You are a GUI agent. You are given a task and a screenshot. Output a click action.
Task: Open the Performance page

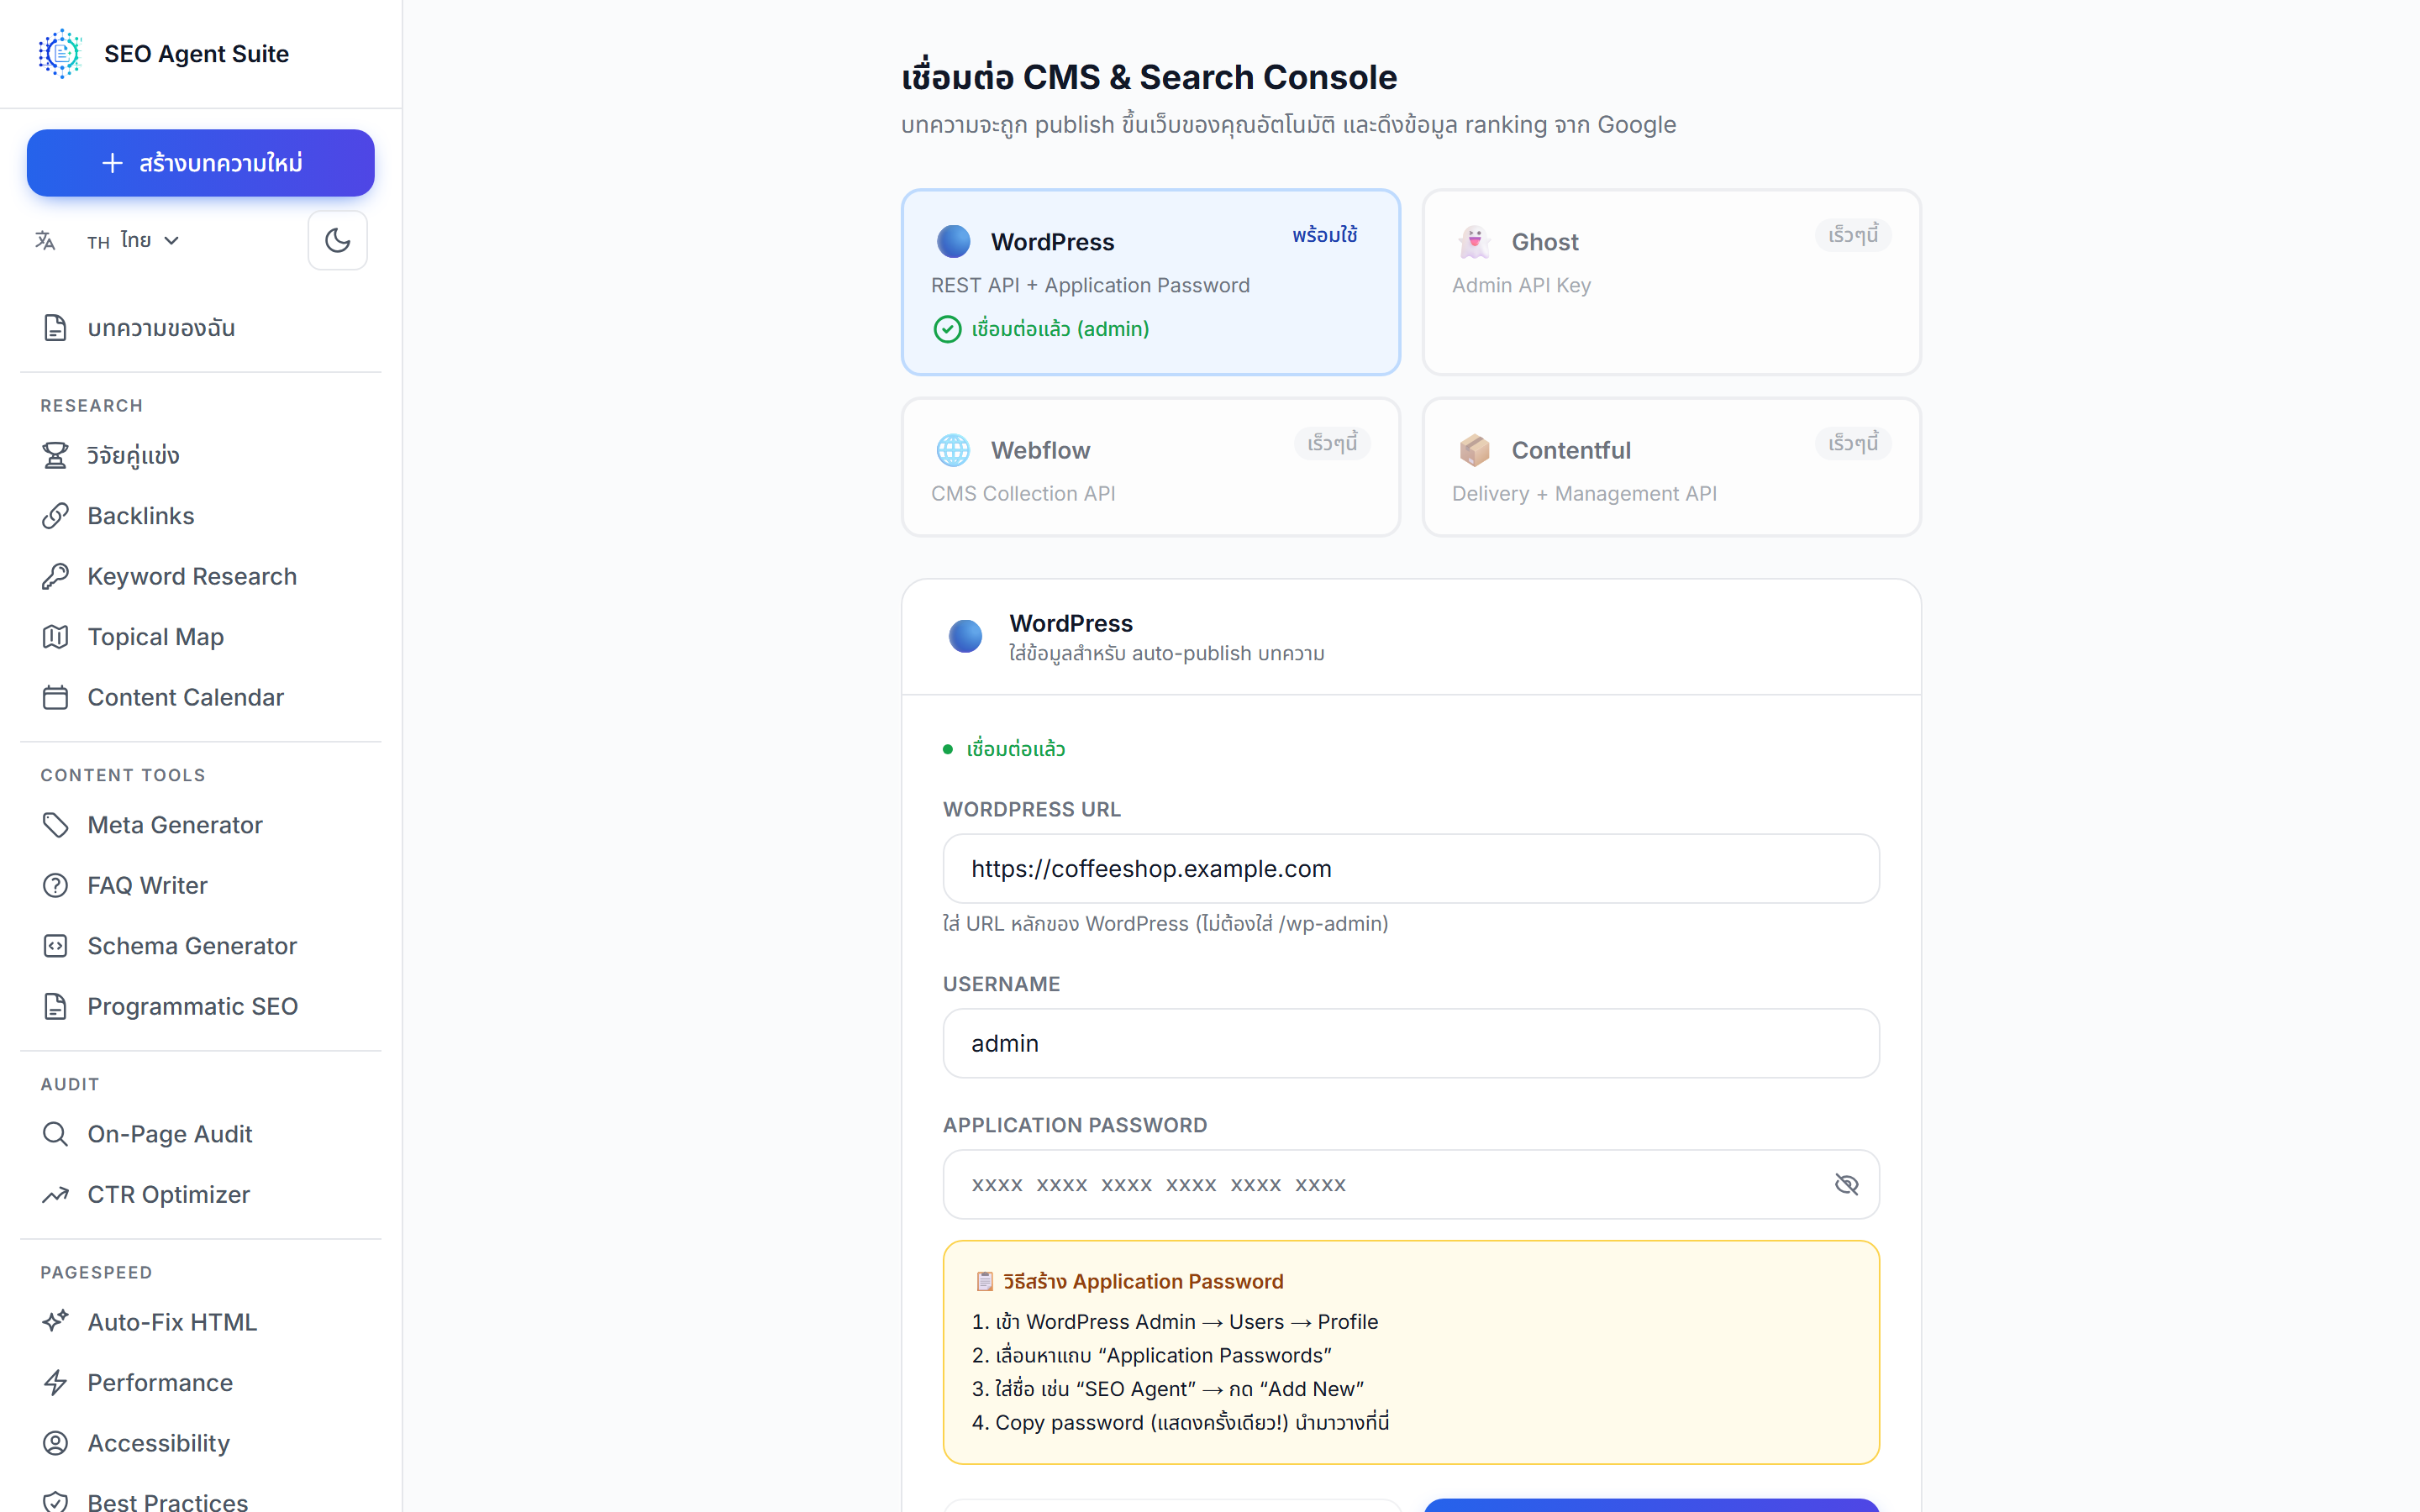point(201,1383)
